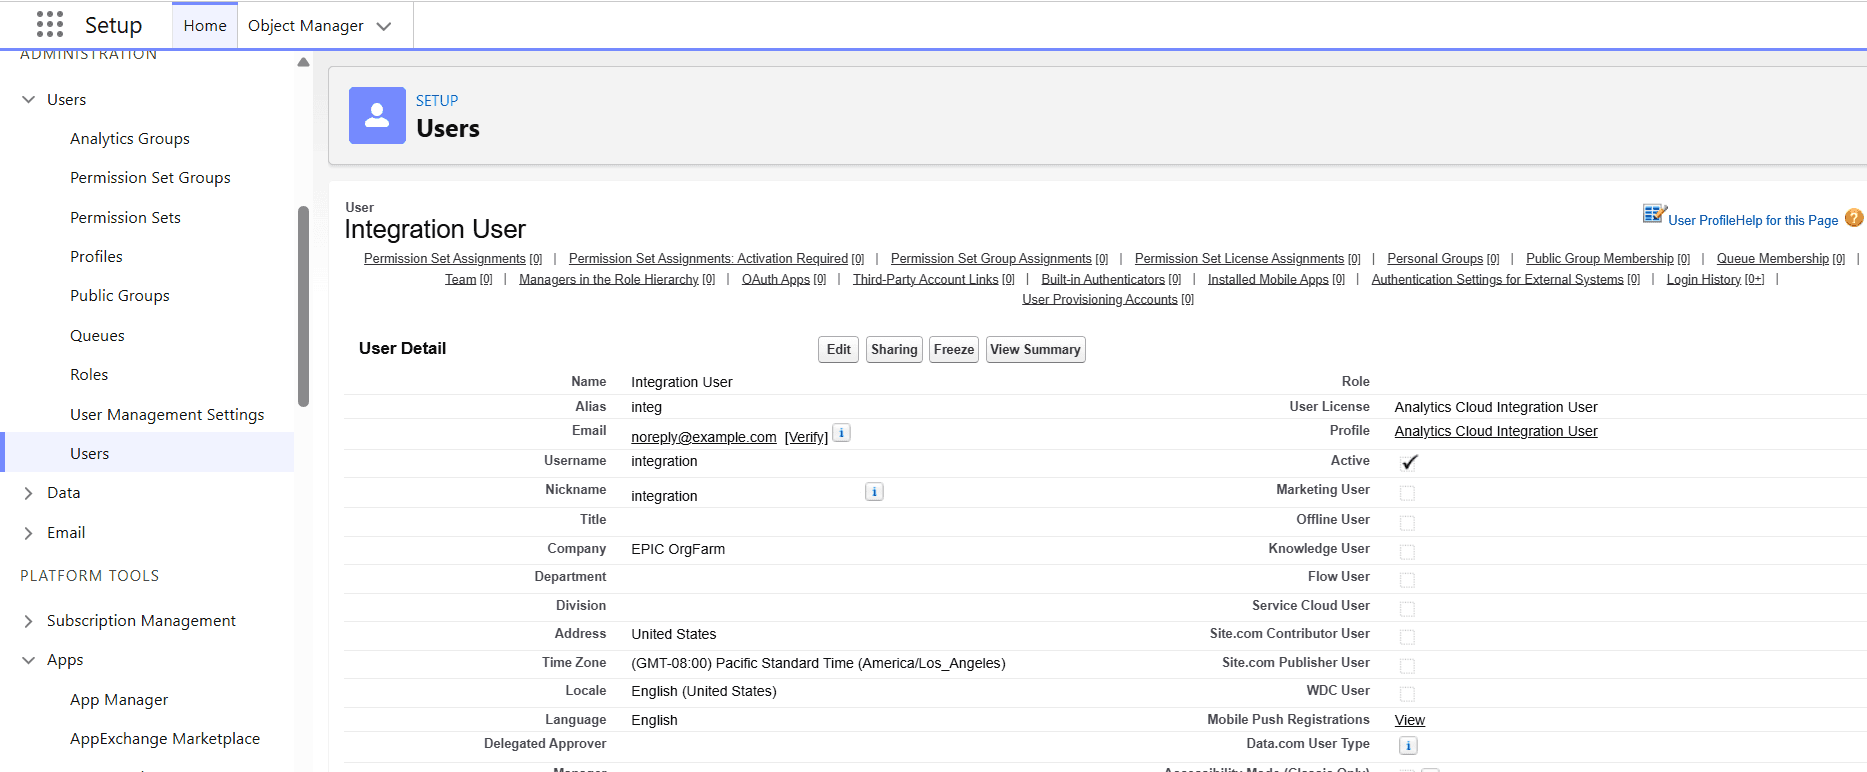Click the Data.com User Type info icon
The width and height of the screenshot is (1867, 772).
(x=1408, y=745)
